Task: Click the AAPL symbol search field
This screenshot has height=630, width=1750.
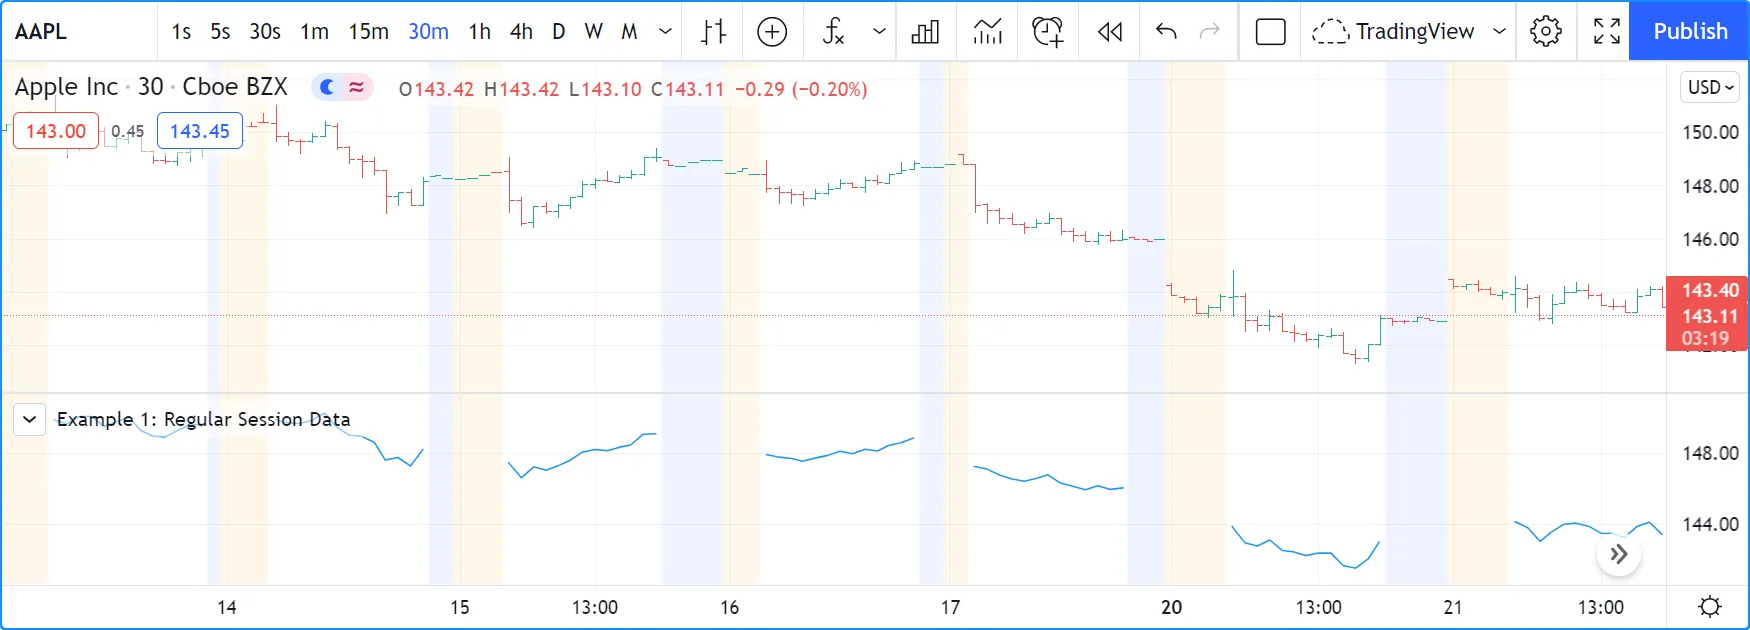Action: (x=42, y=32)
